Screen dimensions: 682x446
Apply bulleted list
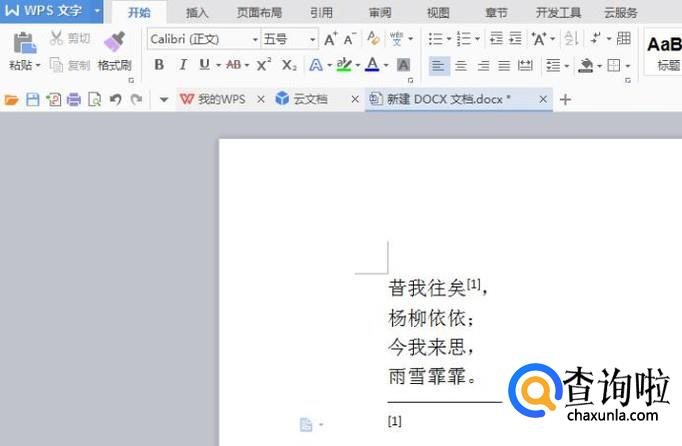click(x=436, y=39)
